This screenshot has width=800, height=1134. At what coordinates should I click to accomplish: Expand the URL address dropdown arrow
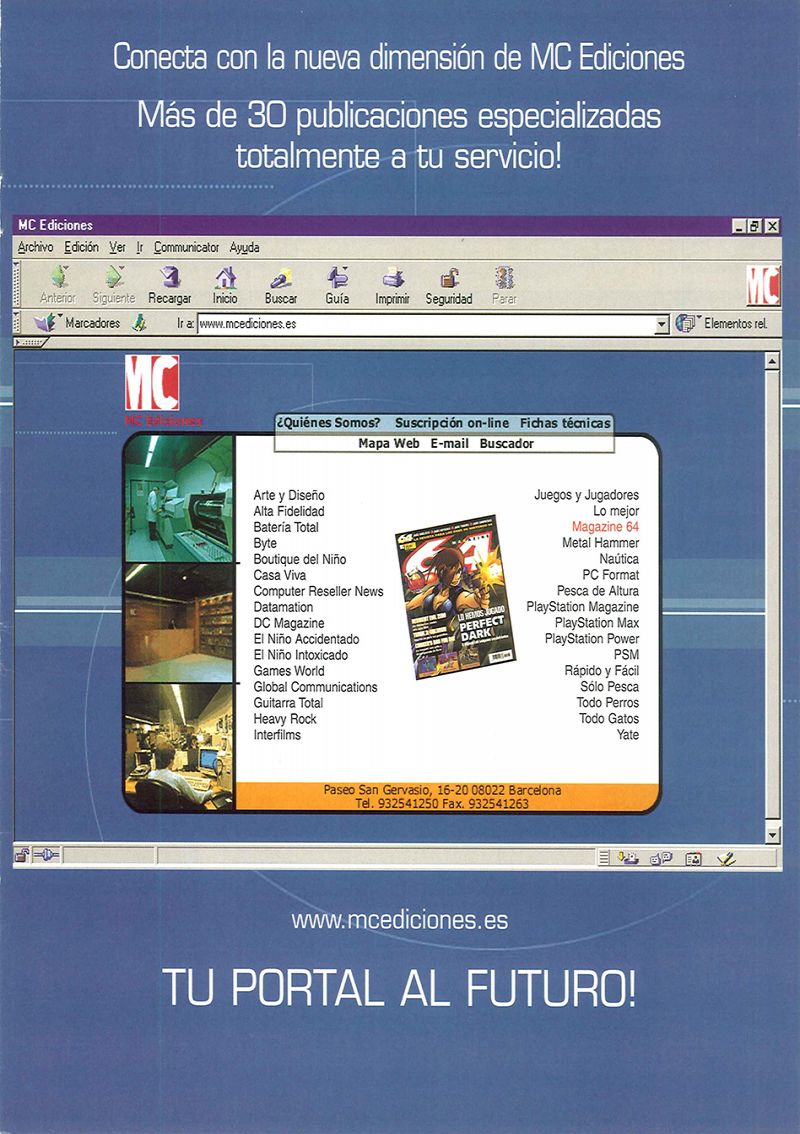(661, 325)
